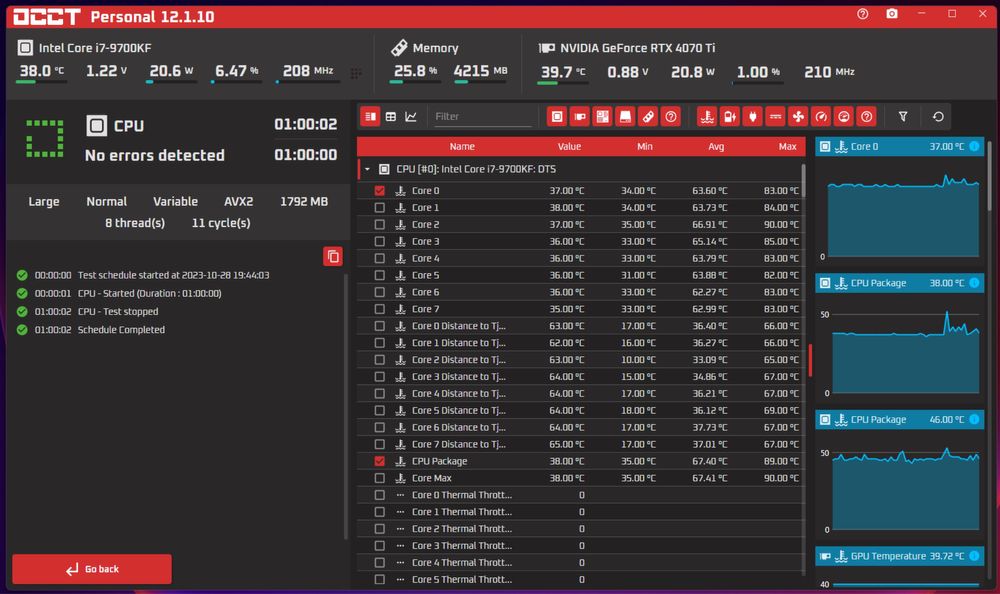Click the drag handle dots beside Memory section
The height and width of the screenshot is (594, 1000).
click(x=356, y=73)
